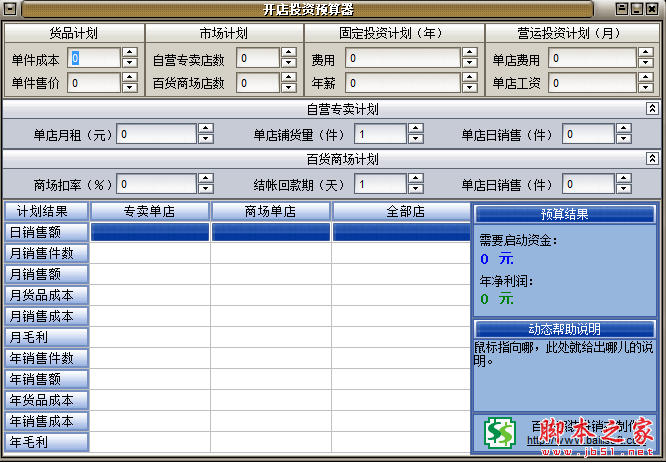Increase the 单件成本 value with up arrow
The image size is (666, 463).
(x=130, y=53)
